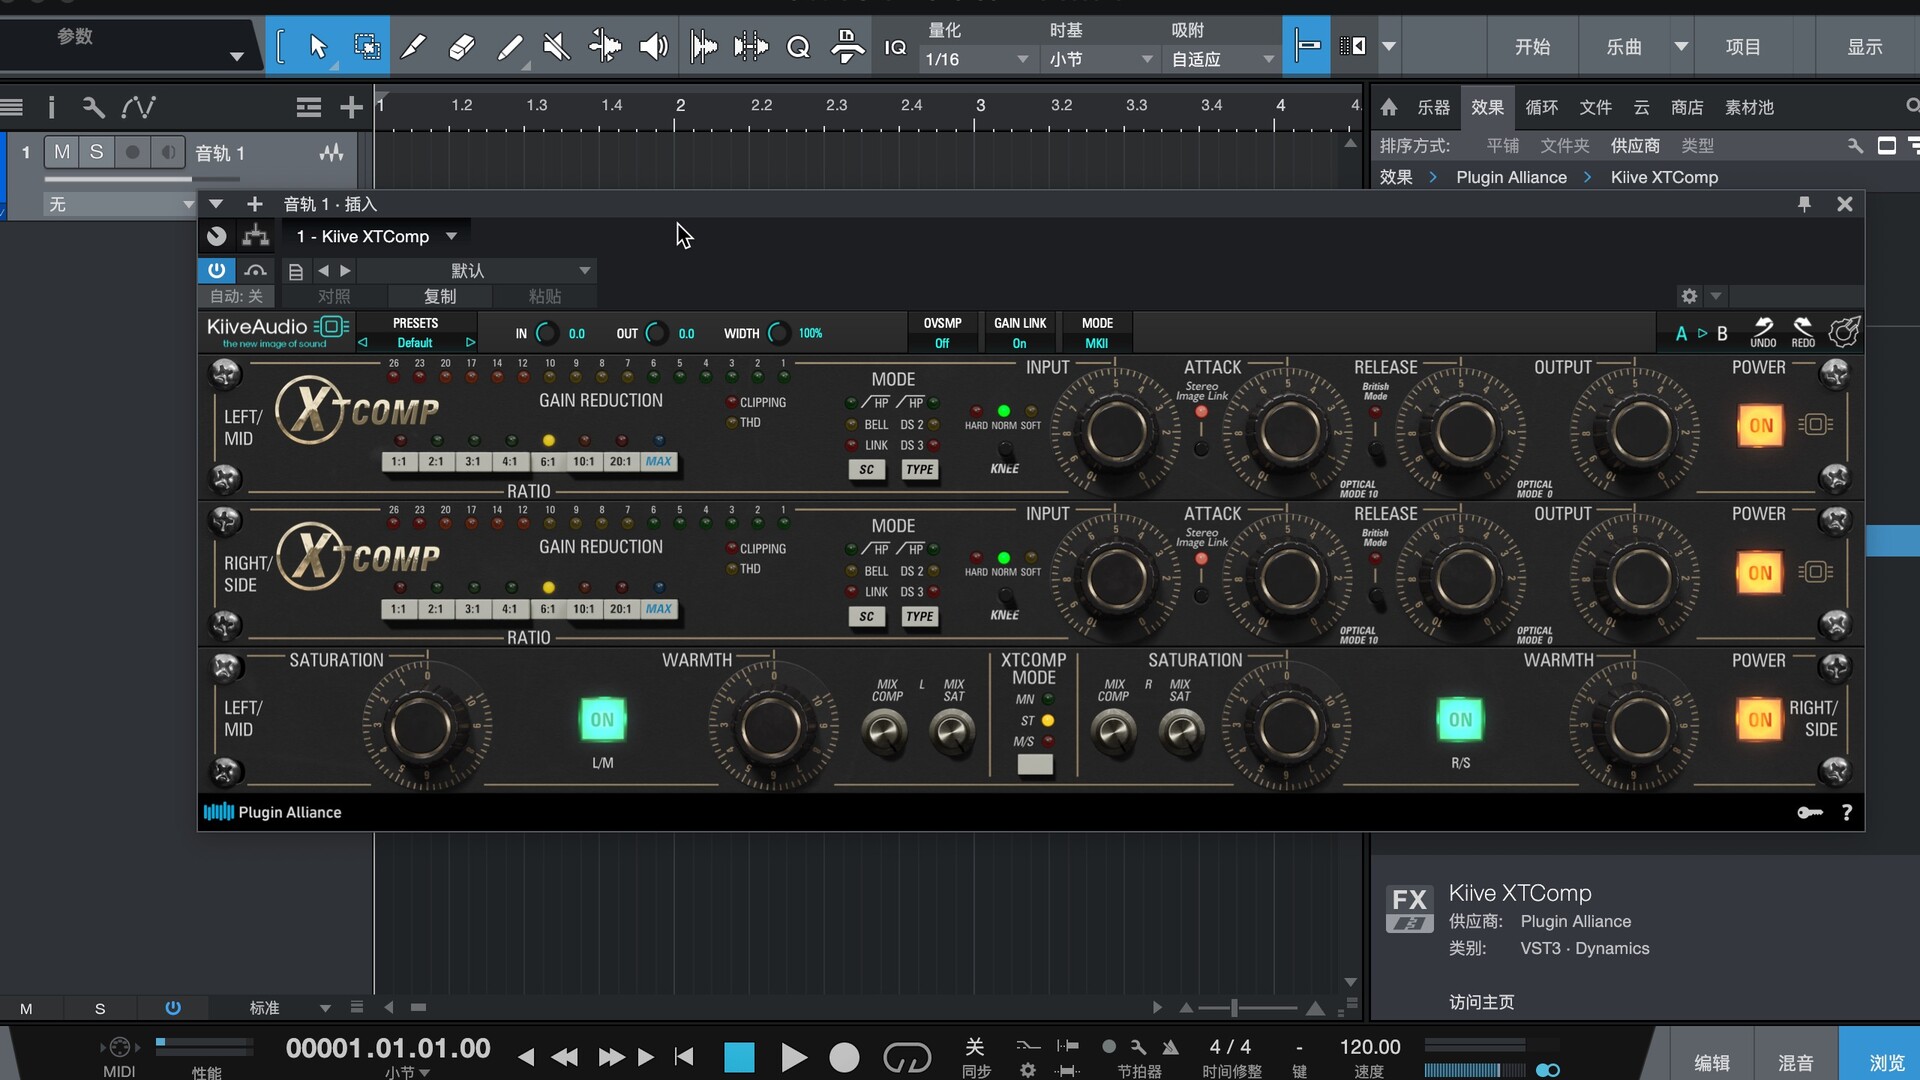Screen dimensions: 1920x1080
Task: Select the Bend tool
Action: (605, 47)
